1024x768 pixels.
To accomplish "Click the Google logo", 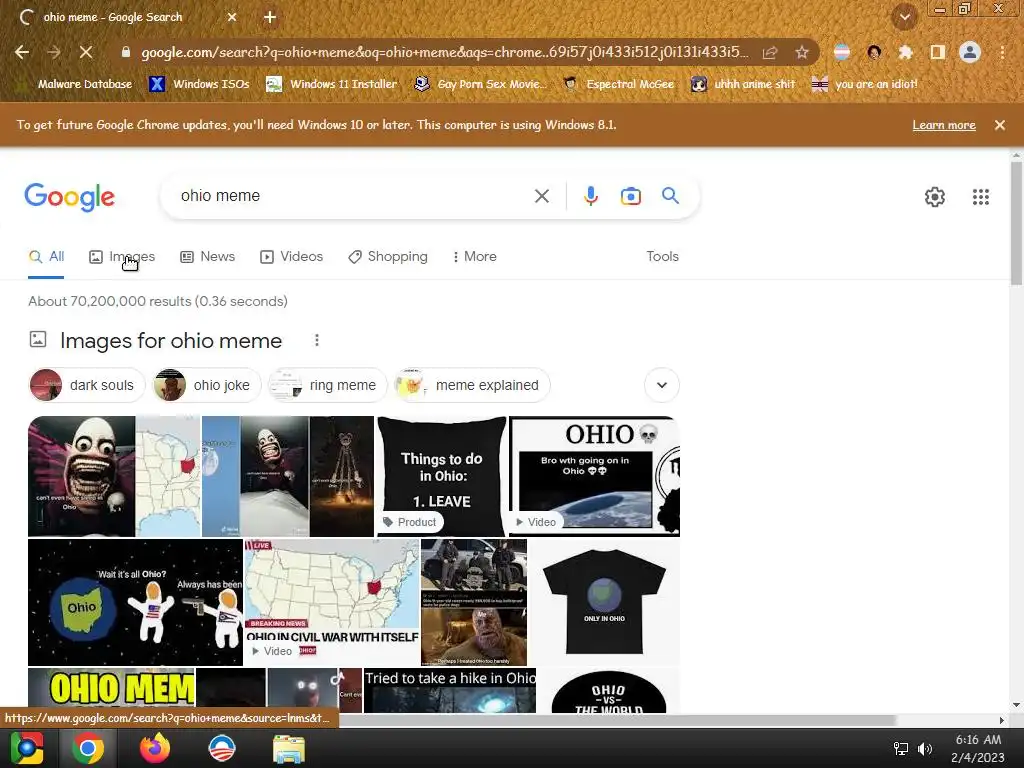I will (x=70, y=197).
